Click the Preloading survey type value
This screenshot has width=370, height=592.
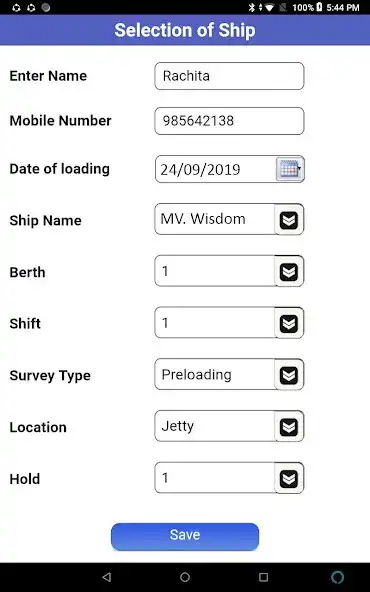196,375
